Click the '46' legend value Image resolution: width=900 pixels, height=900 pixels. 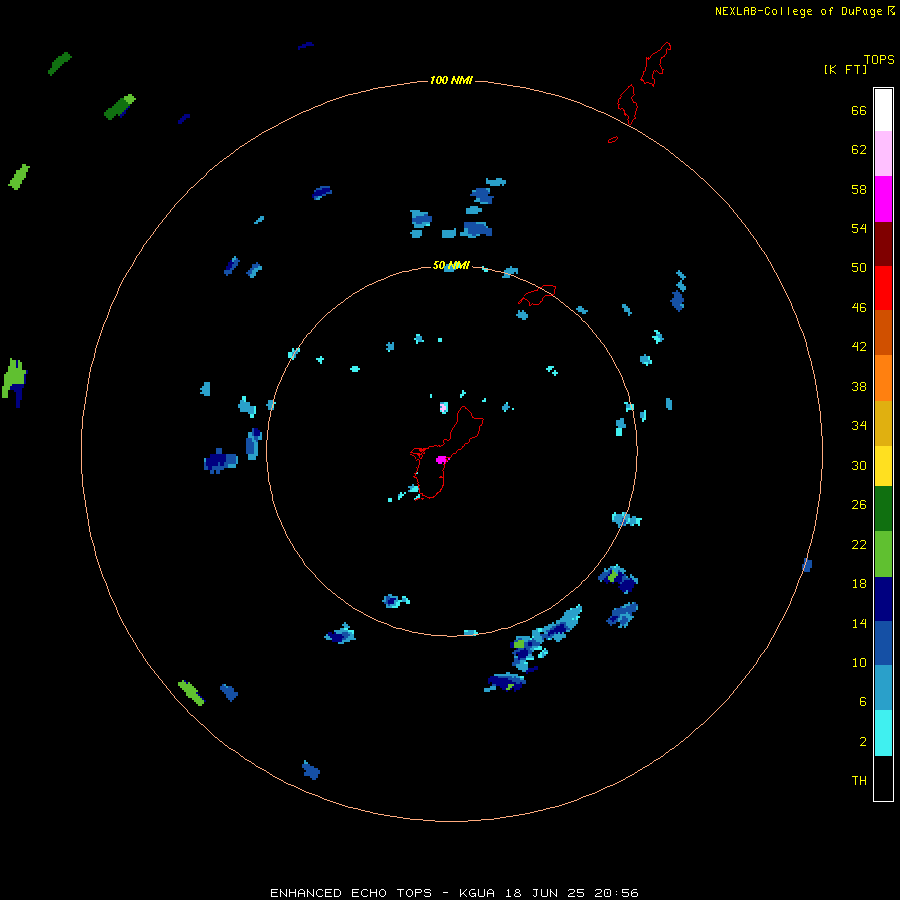click(859, 307)
